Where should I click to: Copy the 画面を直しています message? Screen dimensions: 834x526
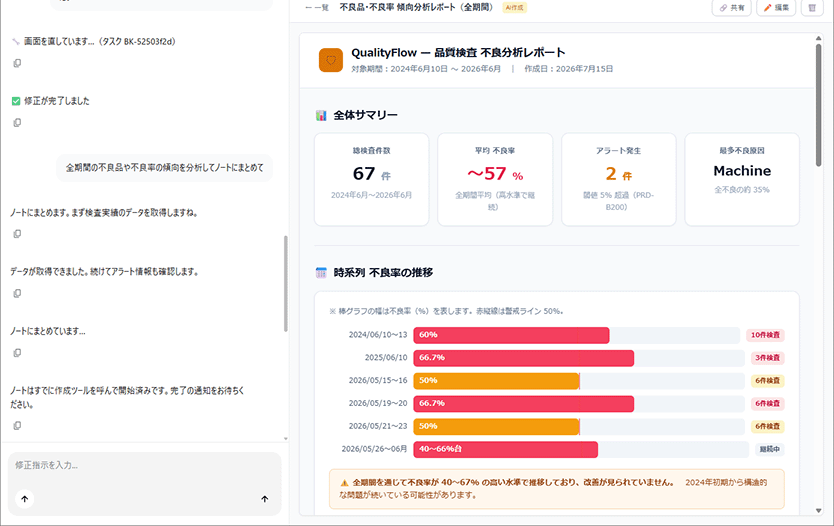17,63
